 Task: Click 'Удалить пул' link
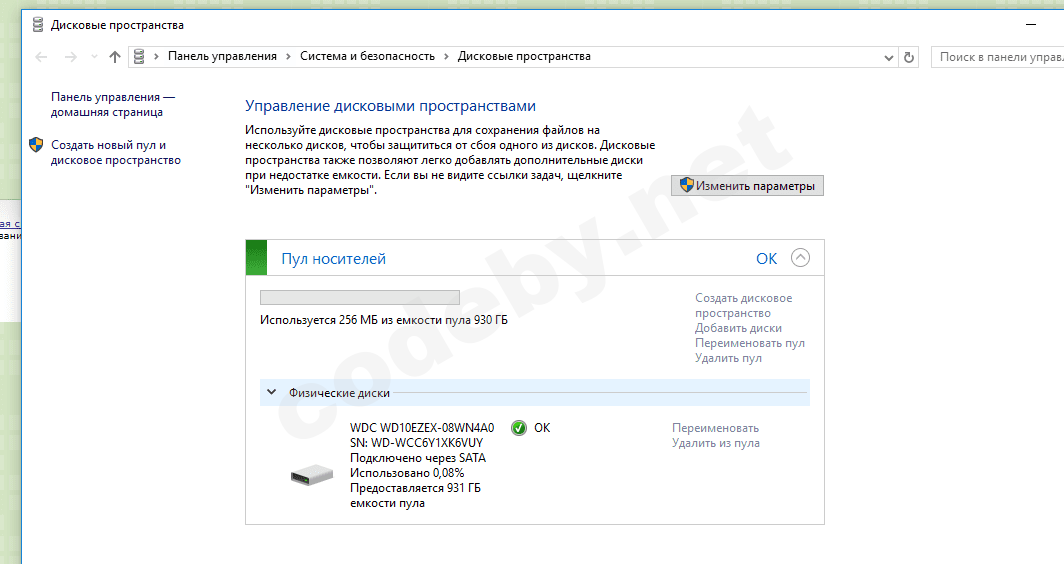click(x=728, y=358)
